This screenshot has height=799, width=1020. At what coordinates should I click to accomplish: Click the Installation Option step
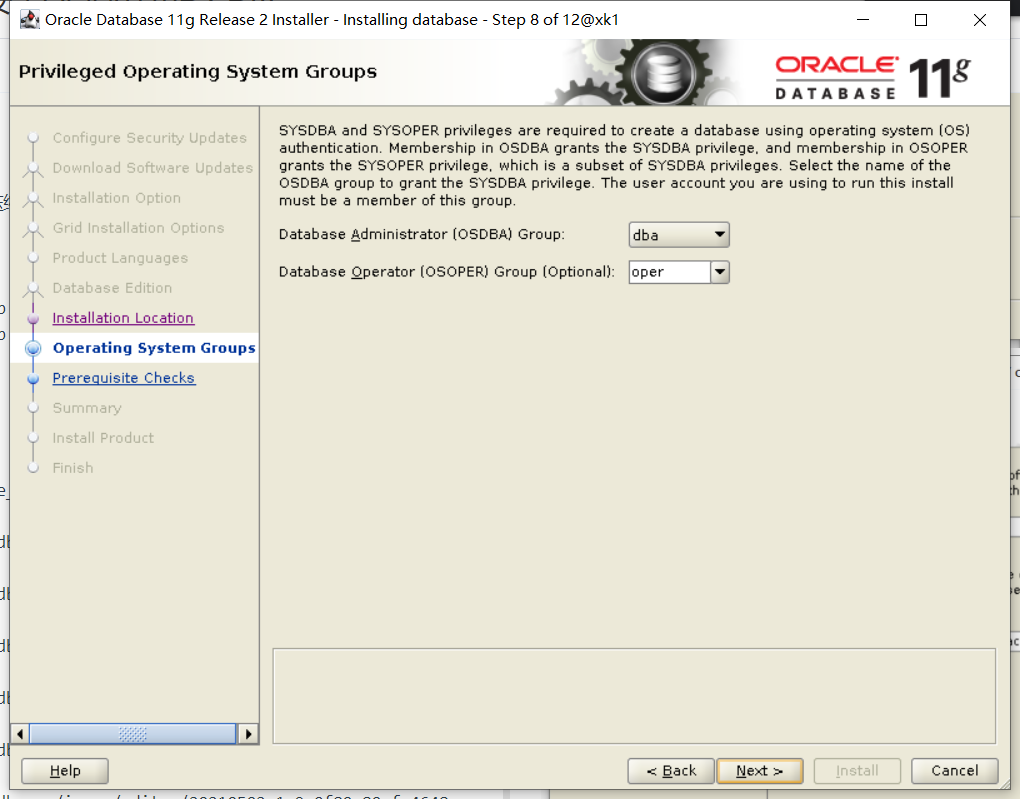click(x=116, y=198)
